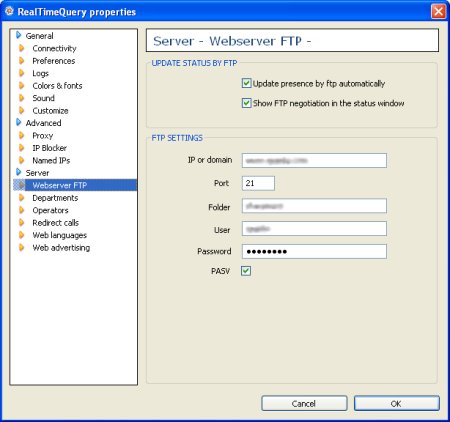This screenshot has width=450, height=422.
Task: Collapse the Server tree section arrow
Action: [19, 172]
